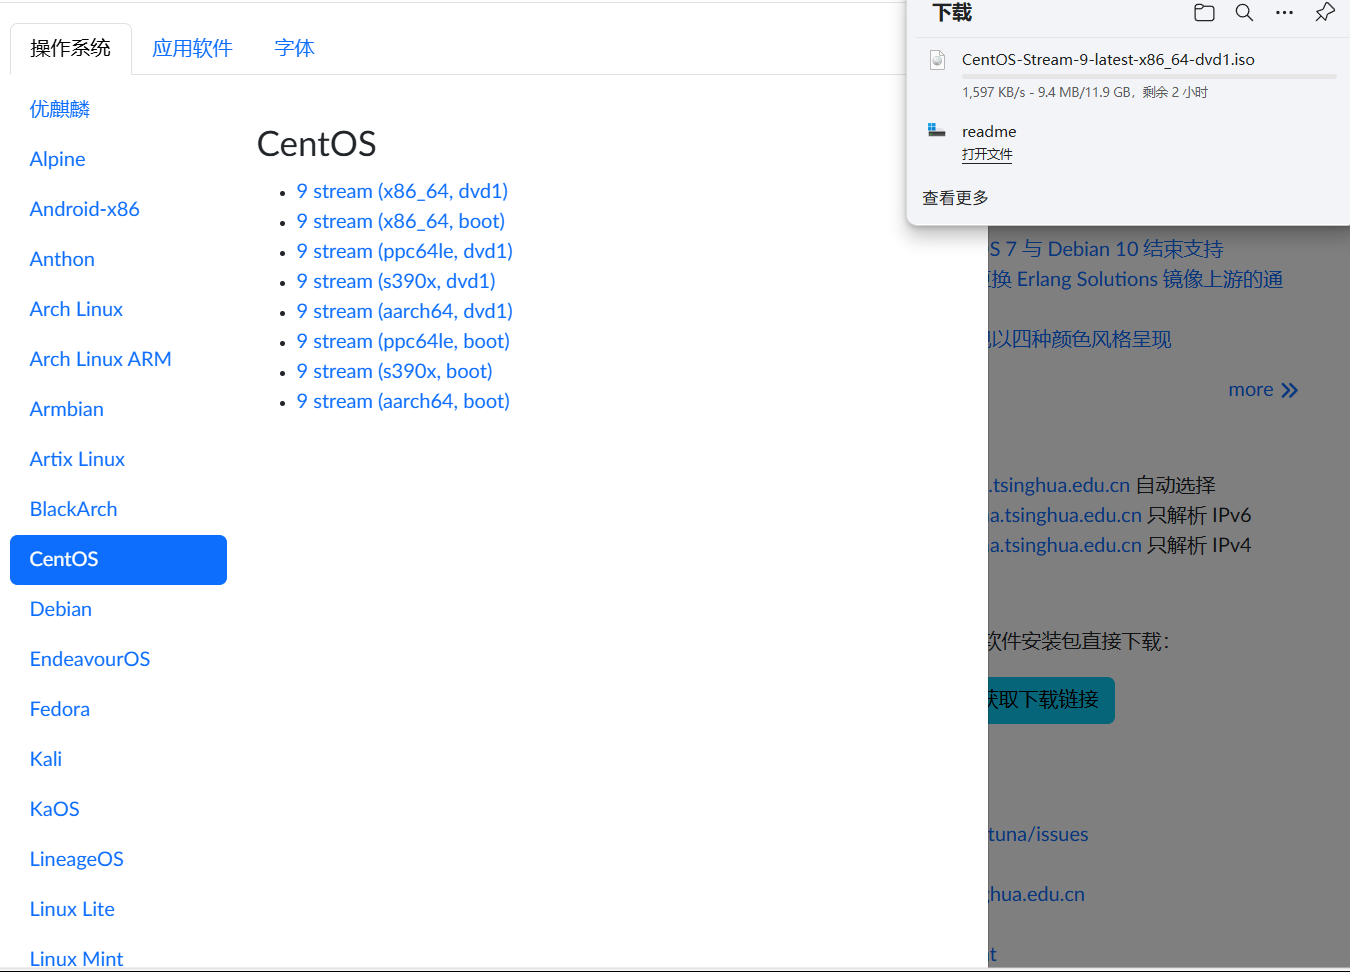Click 查看更多 in downloads panel
The height and width of the screenshot is (972, 1350).
click(955, 198)
